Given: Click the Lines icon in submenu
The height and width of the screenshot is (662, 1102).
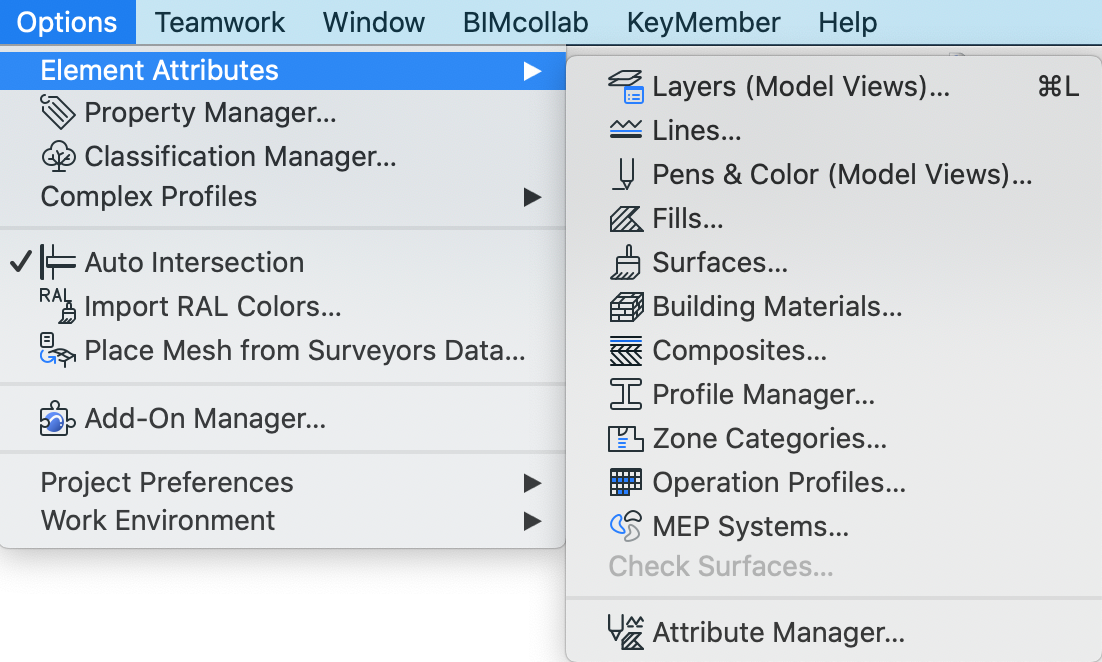Looking at the screenshot, I should point(625,130).
